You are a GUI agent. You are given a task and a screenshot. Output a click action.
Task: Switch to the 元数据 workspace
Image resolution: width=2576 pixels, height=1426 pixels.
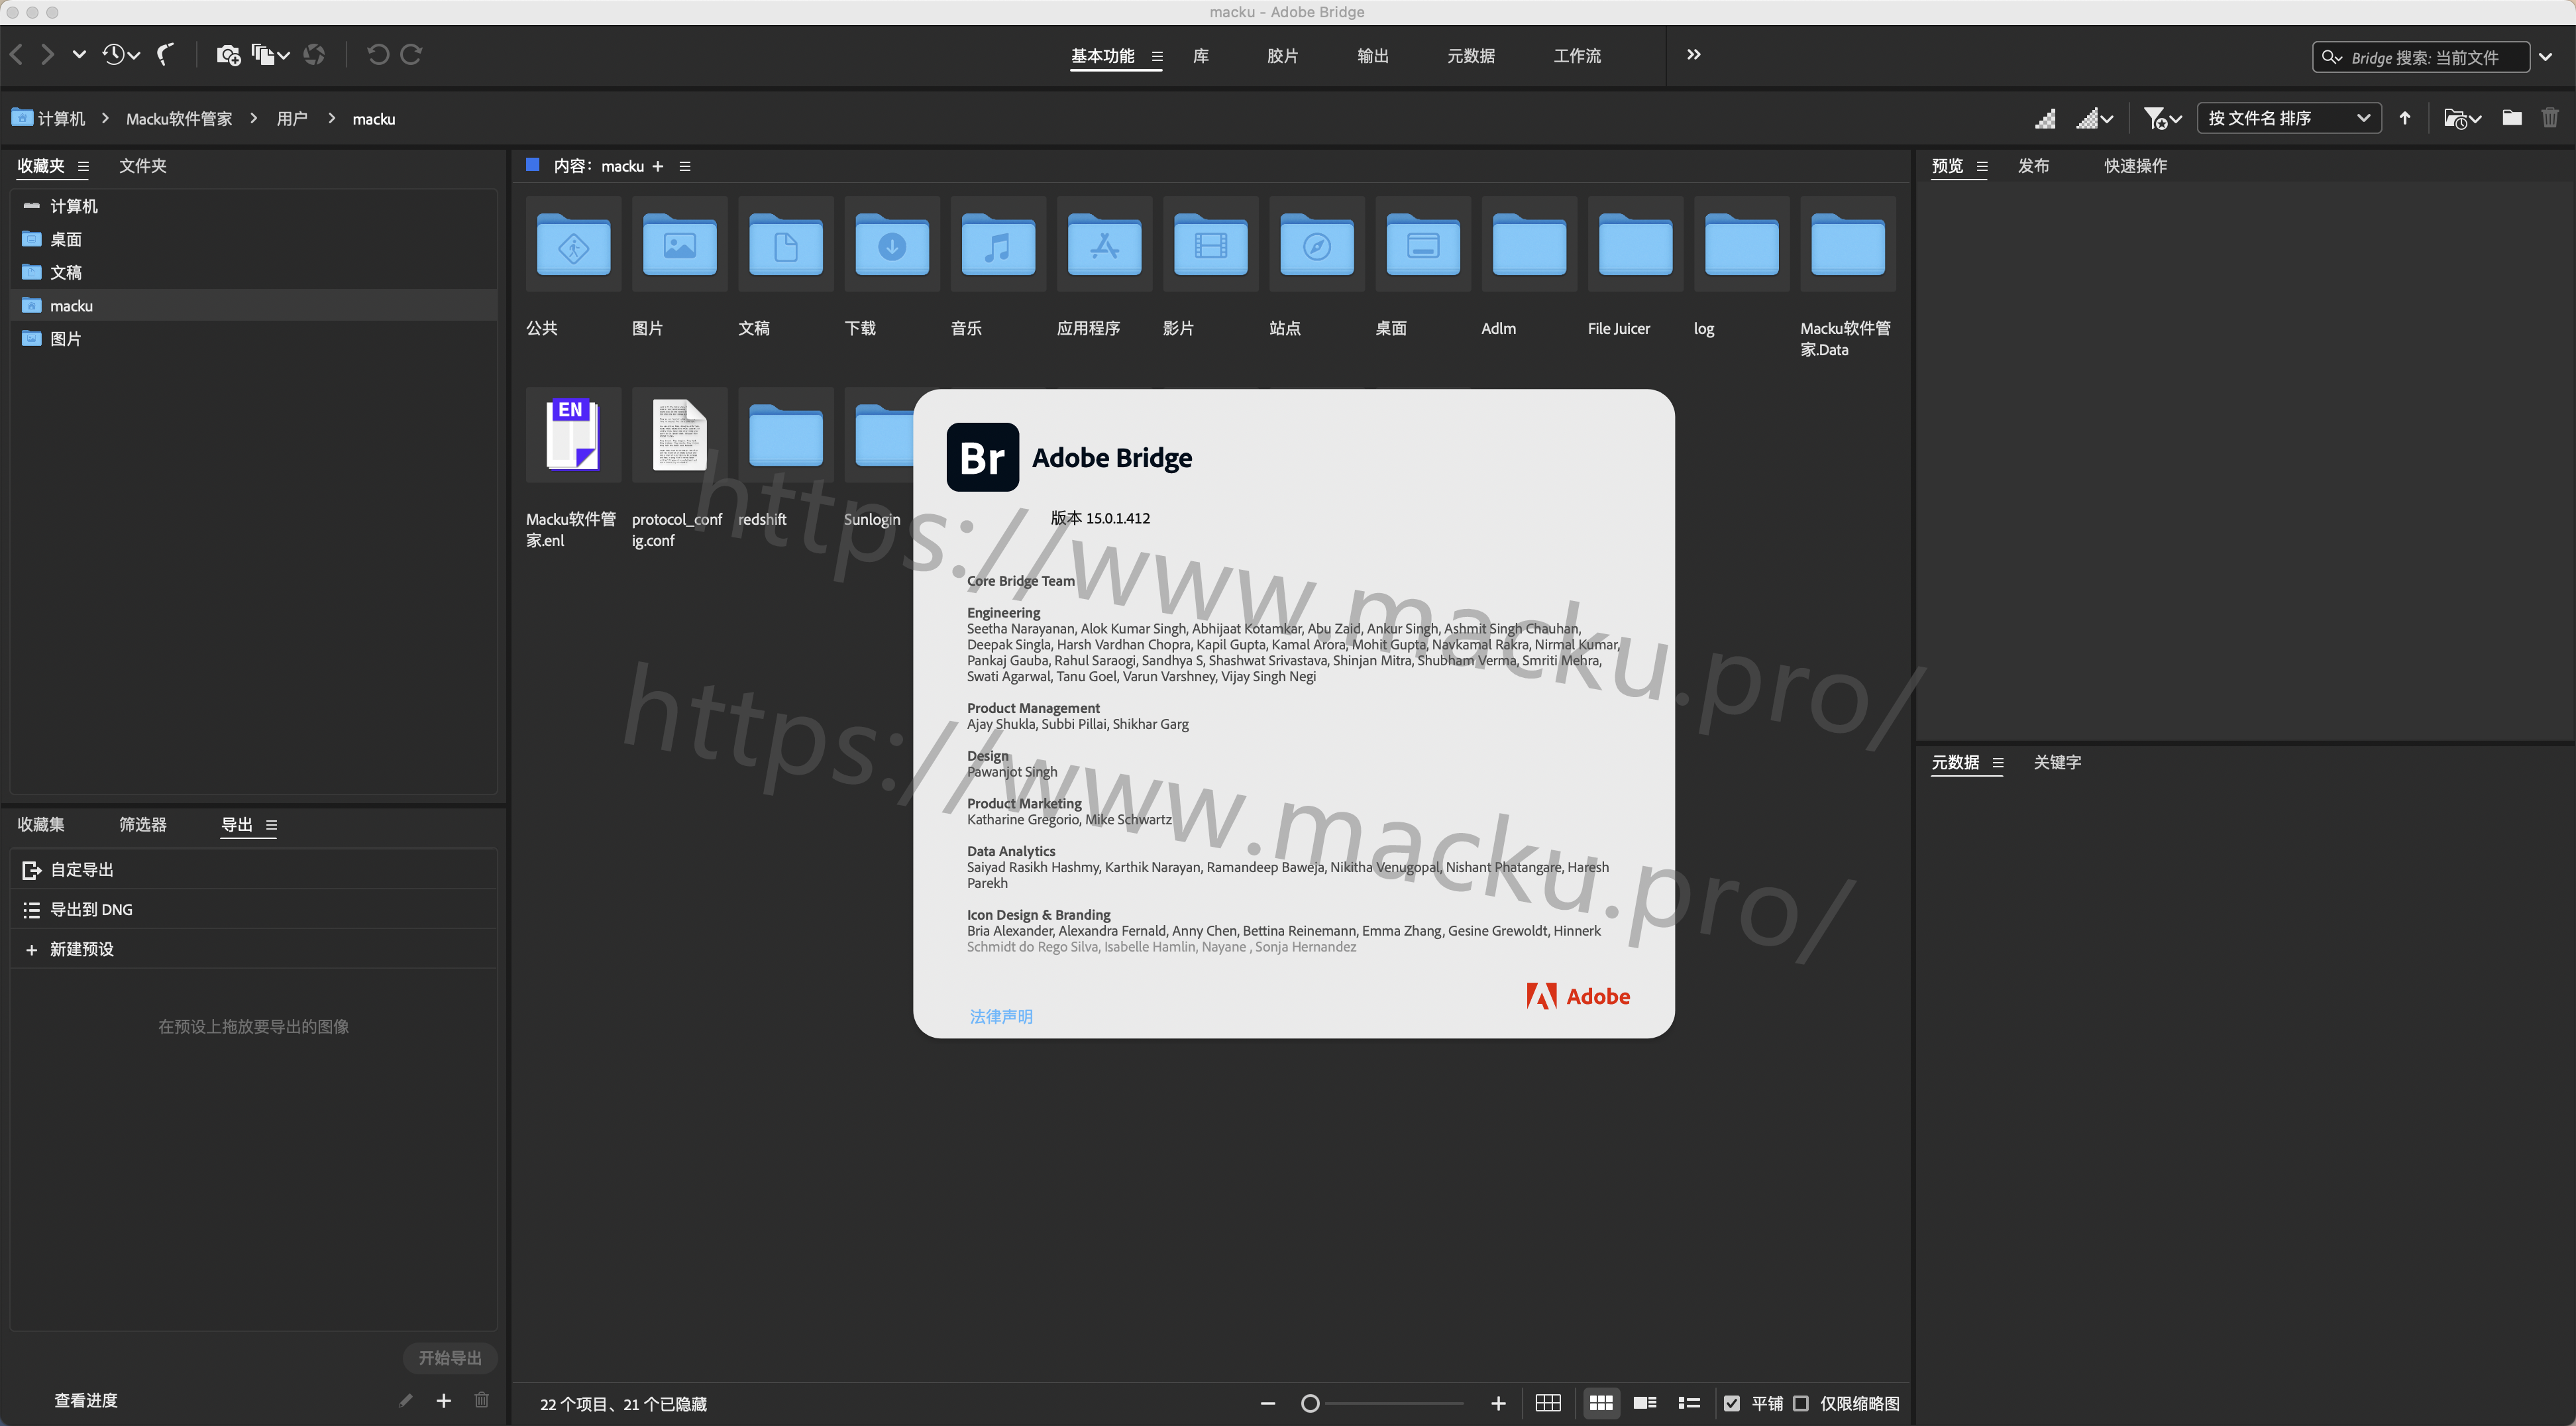coord(1471,56)
